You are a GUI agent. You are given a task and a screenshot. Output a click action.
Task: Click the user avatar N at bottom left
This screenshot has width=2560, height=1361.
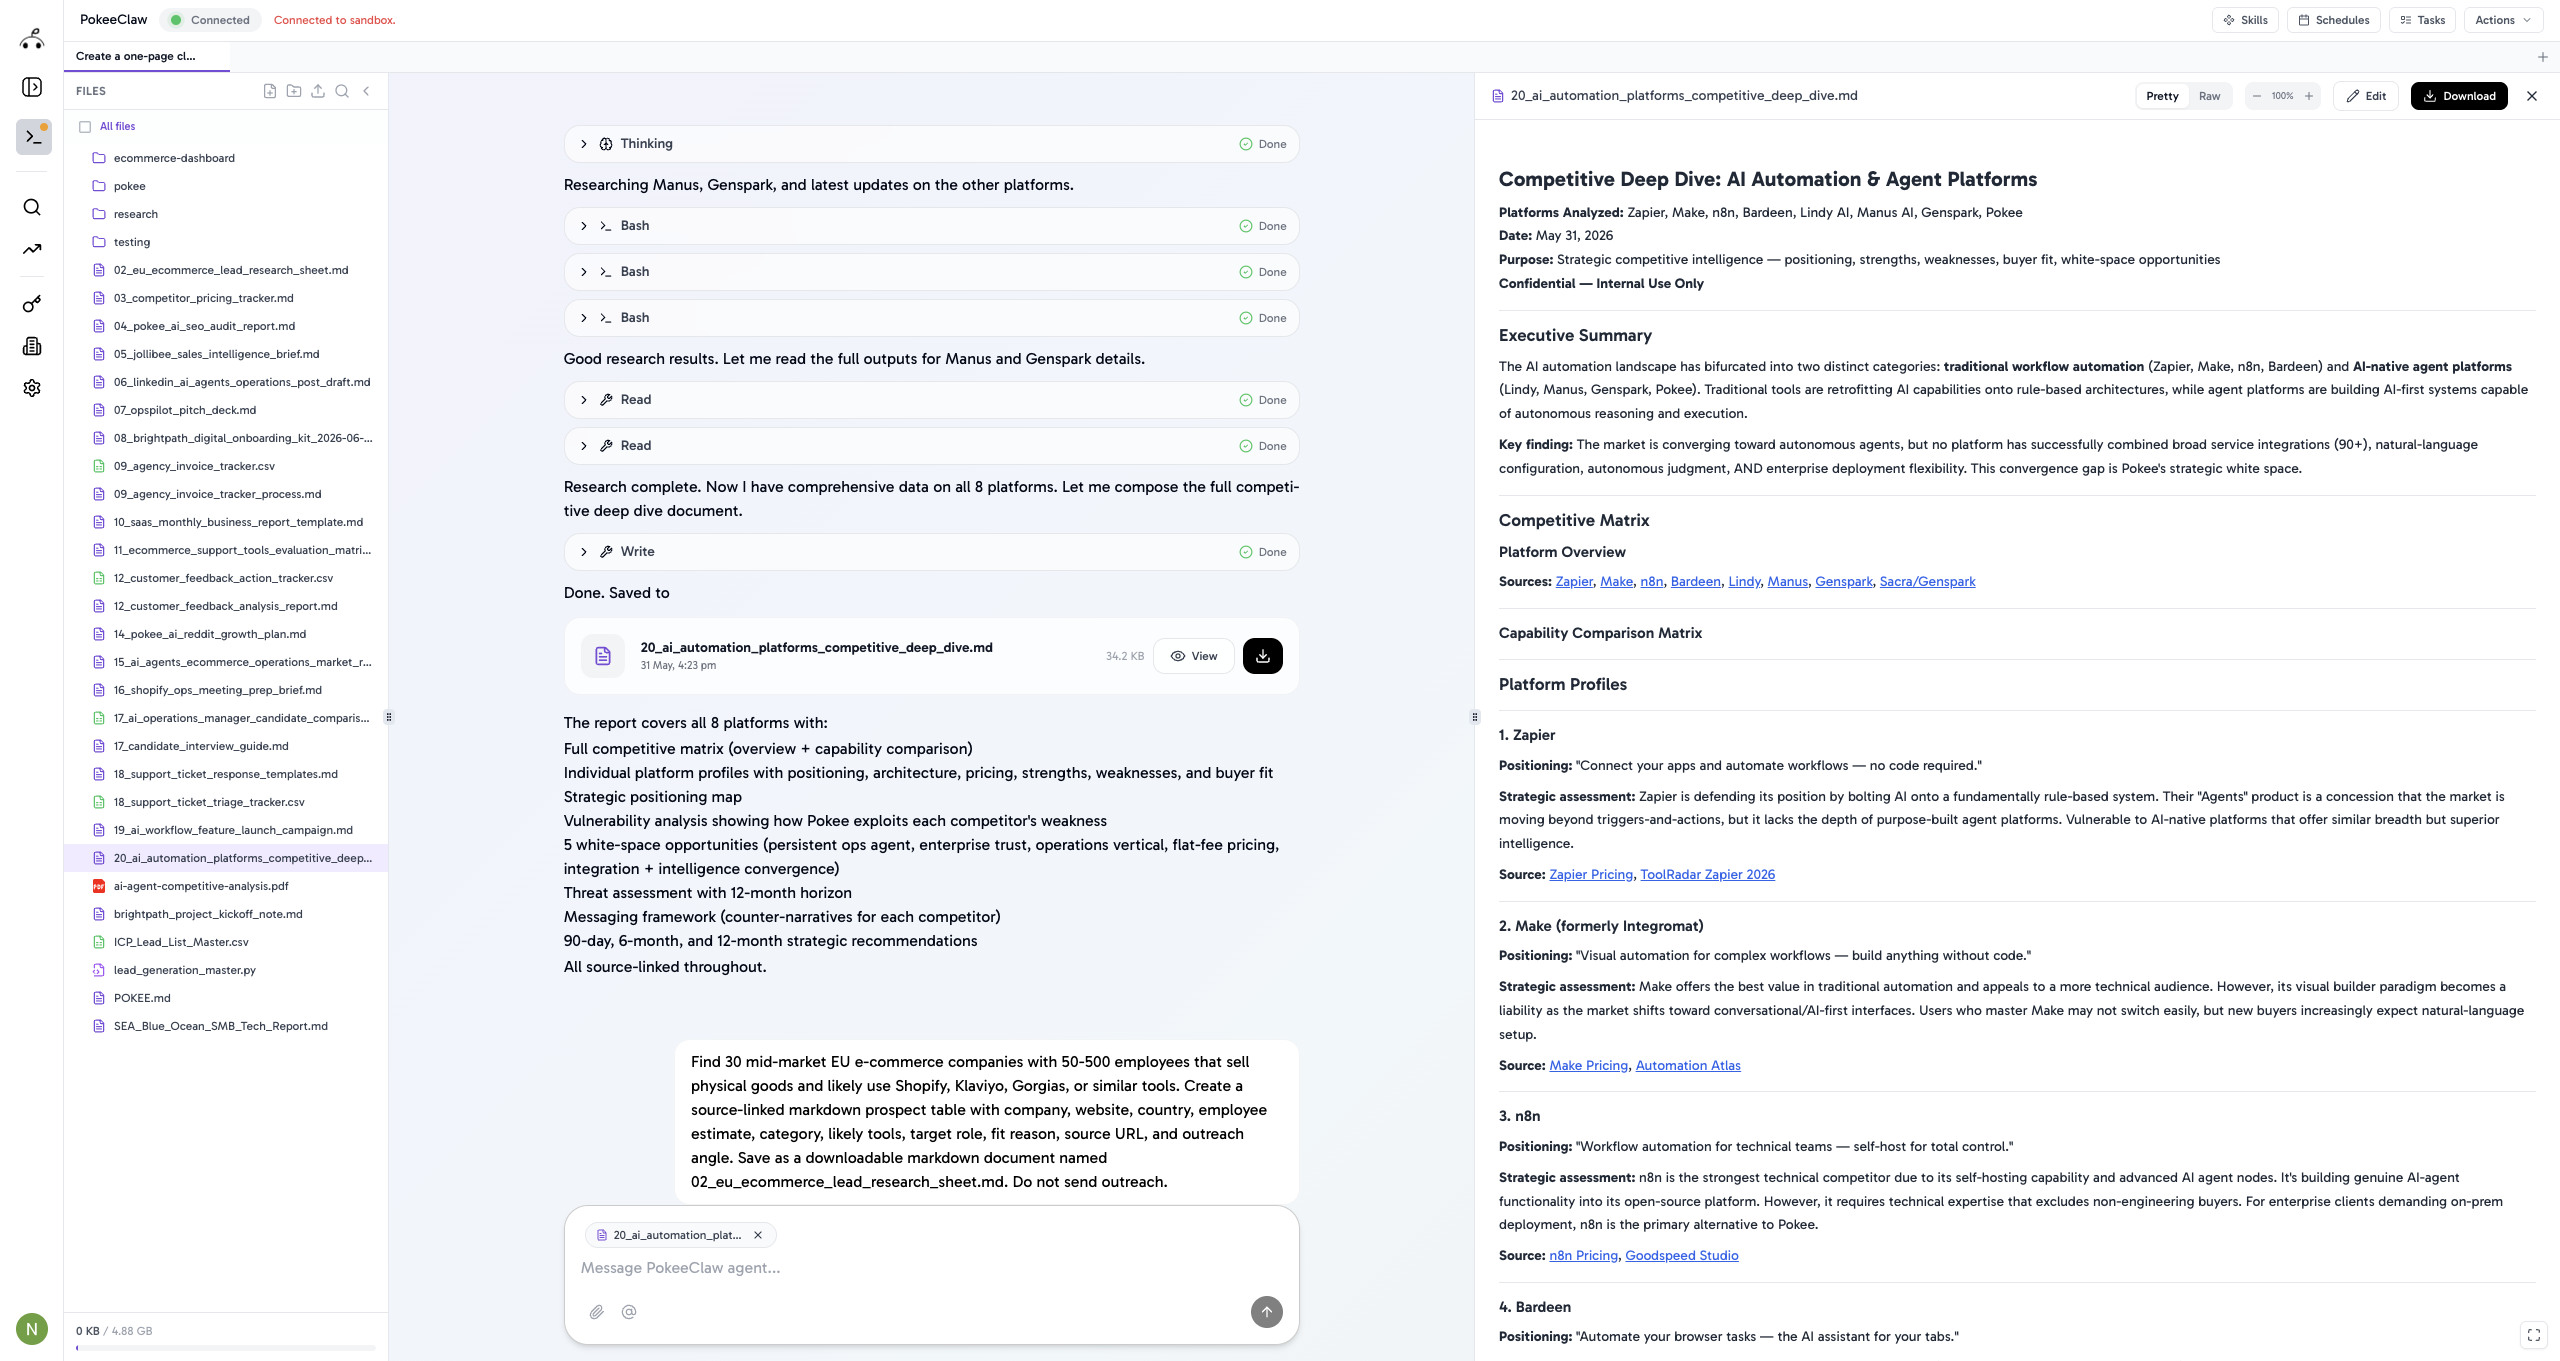point(32,1329)
